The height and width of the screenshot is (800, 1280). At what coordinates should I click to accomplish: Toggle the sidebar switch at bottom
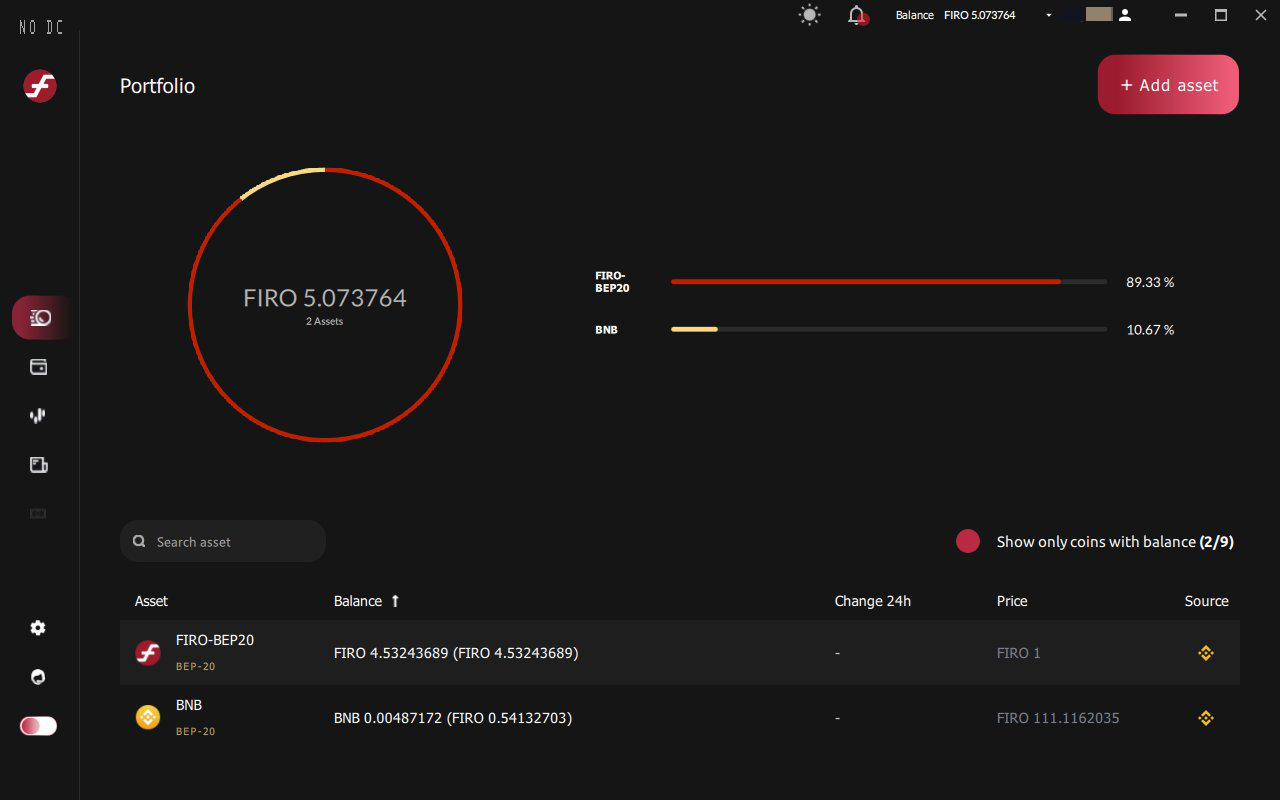(38, 726)
